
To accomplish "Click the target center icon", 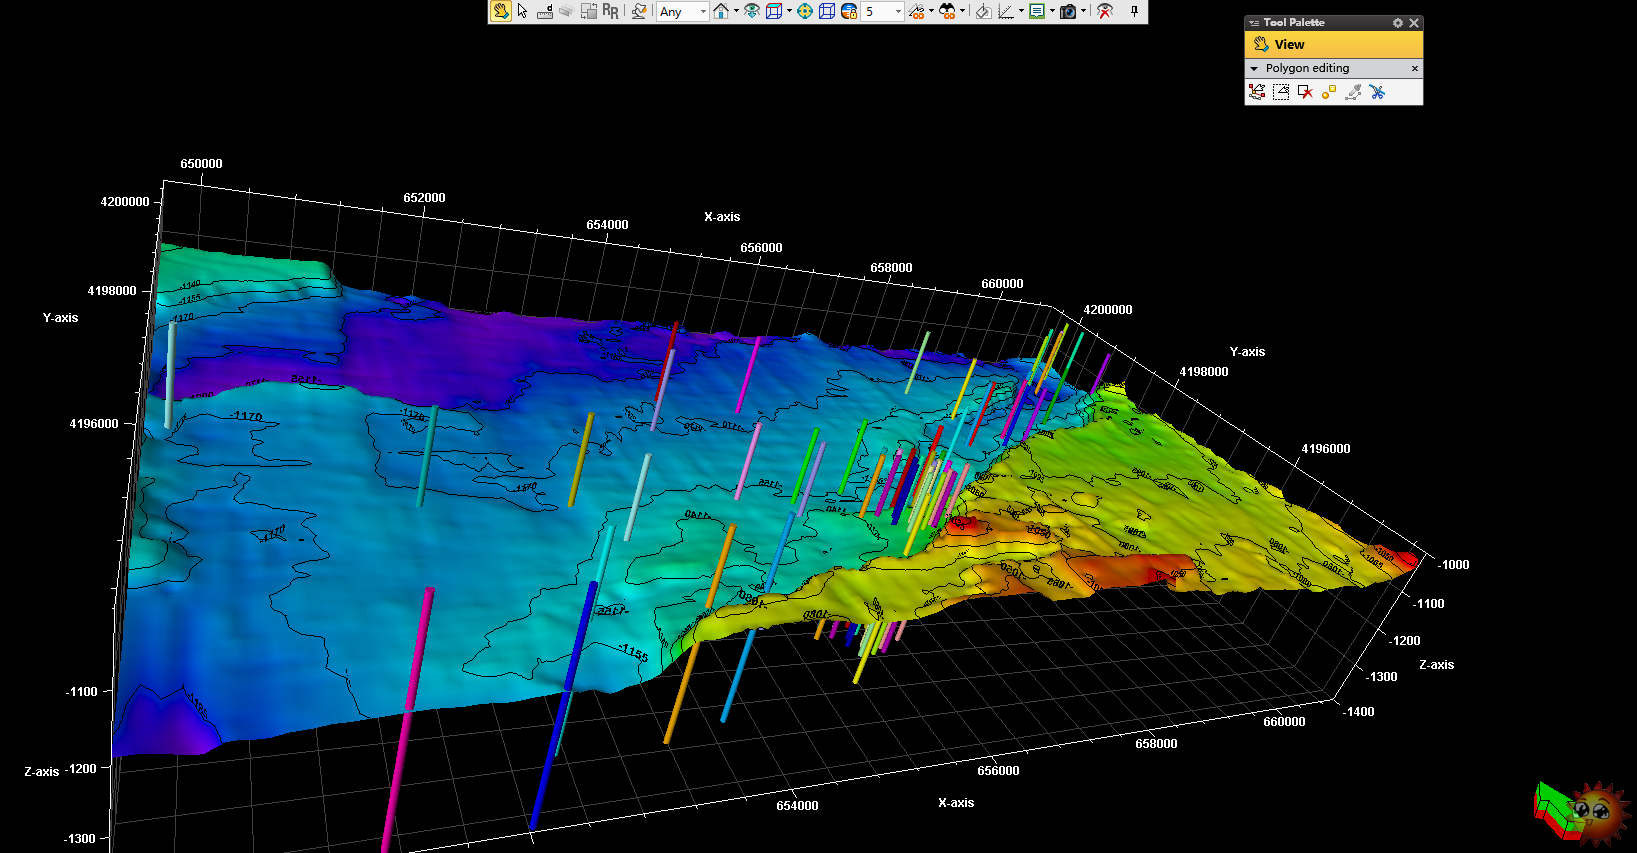I will coord(805,11).
